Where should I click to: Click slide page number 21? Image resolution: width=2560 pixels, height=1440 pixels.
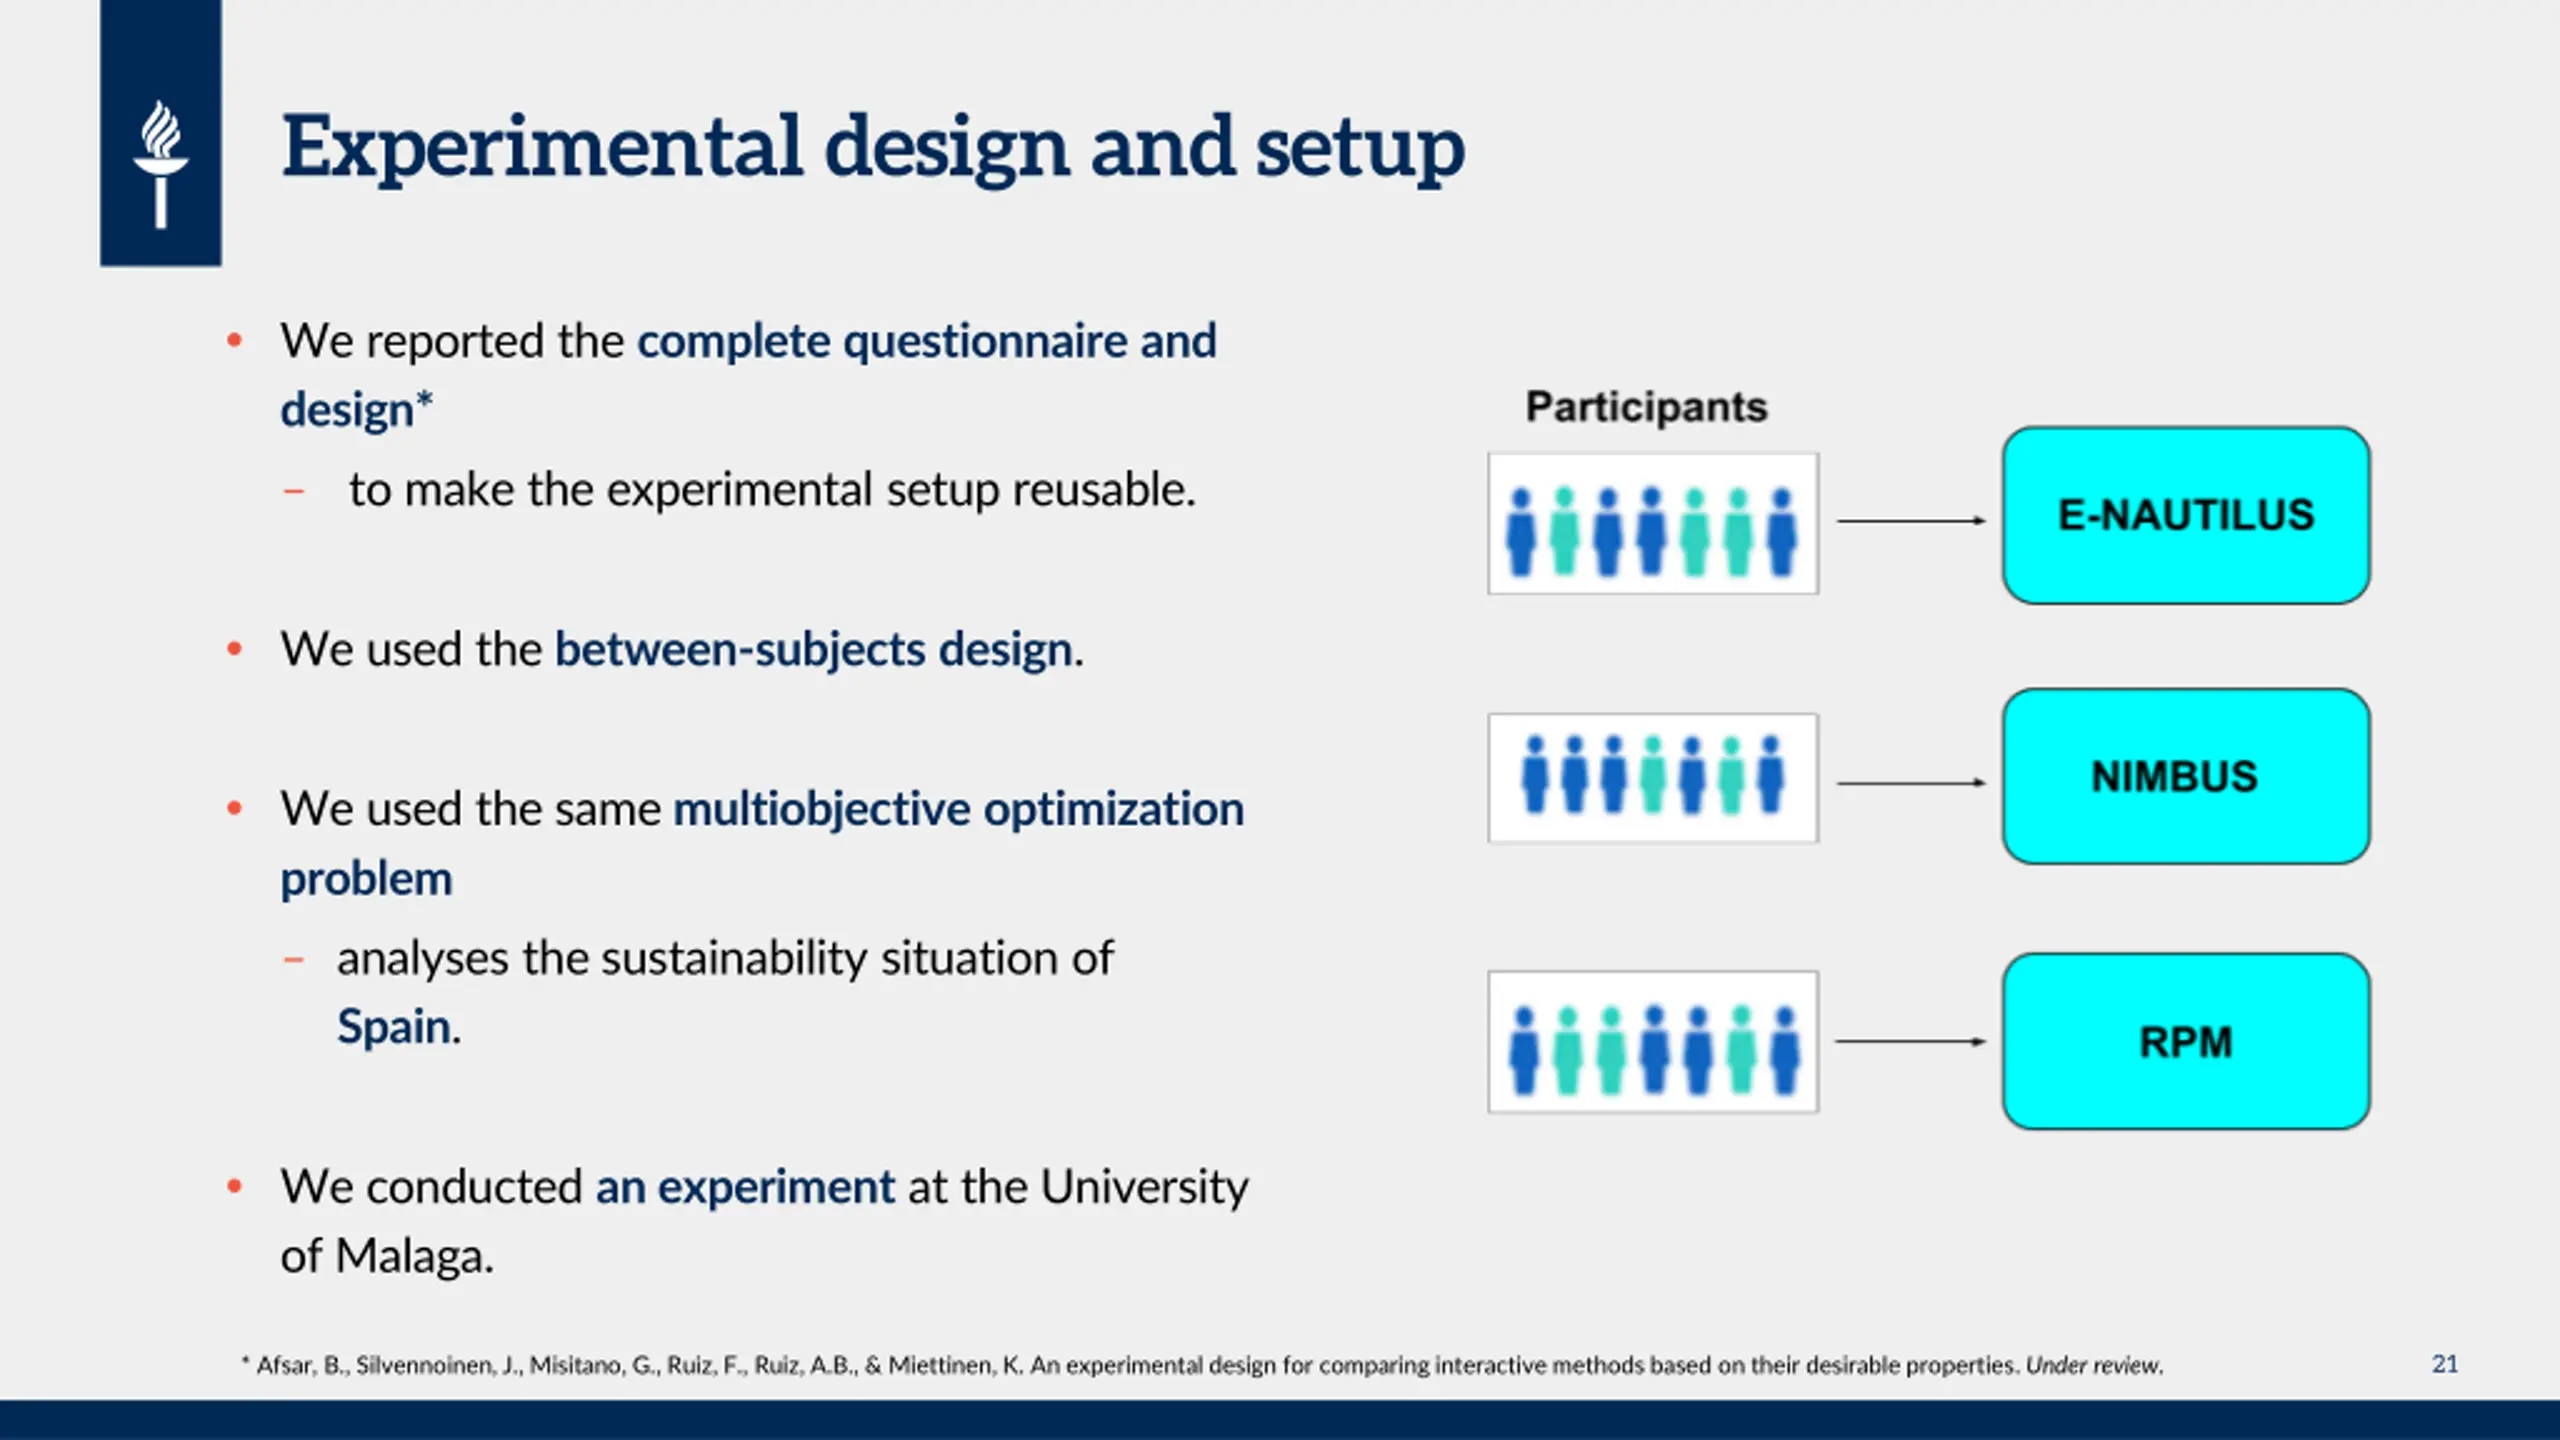click(x=2445, y=1364)
